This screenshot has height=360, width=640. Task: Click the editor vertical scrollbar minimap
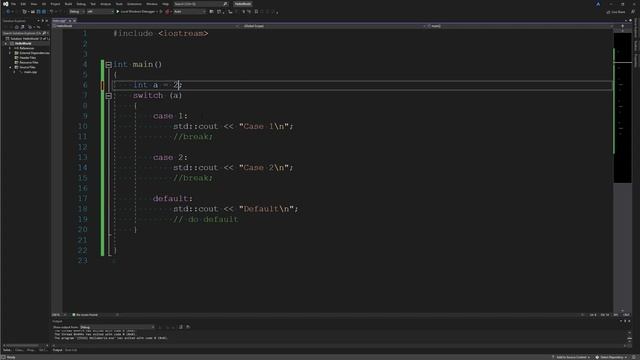(622, 107)
